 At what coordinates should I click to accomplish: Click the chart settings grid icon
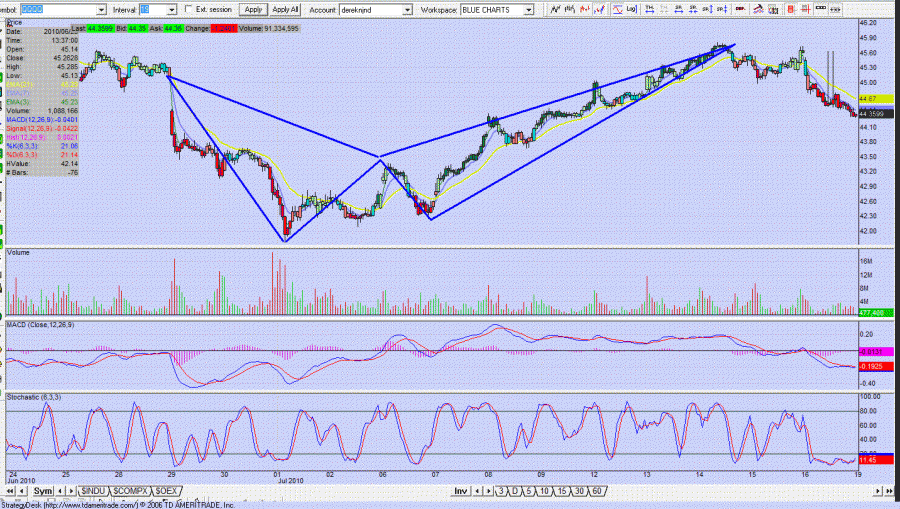click(x=773, y=9)
